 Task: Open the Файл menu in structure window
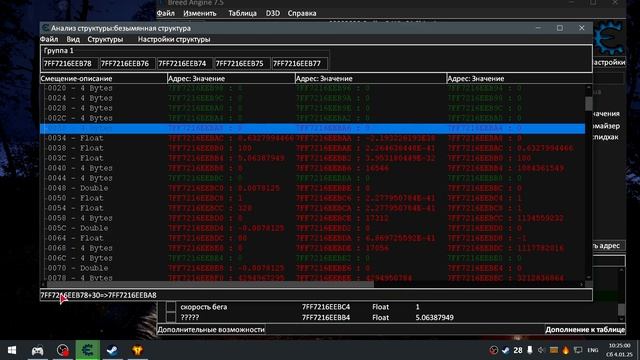point(49,39)
